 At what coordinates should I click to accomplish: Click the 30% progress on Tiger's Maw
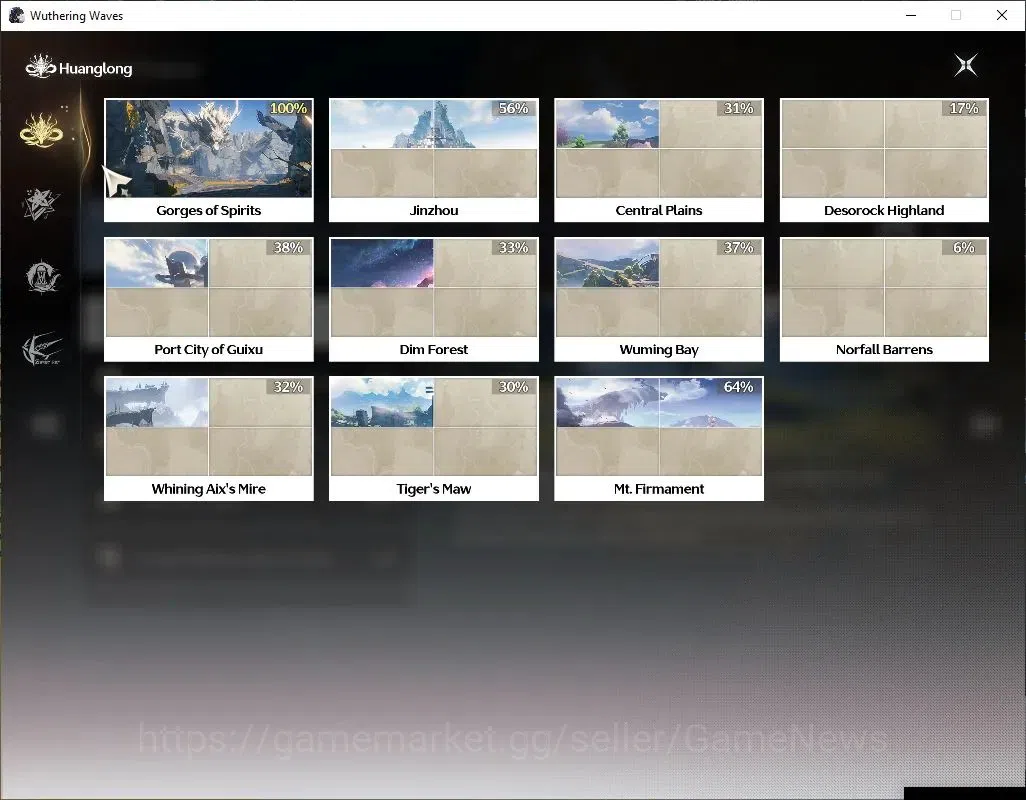click(514, 387)
